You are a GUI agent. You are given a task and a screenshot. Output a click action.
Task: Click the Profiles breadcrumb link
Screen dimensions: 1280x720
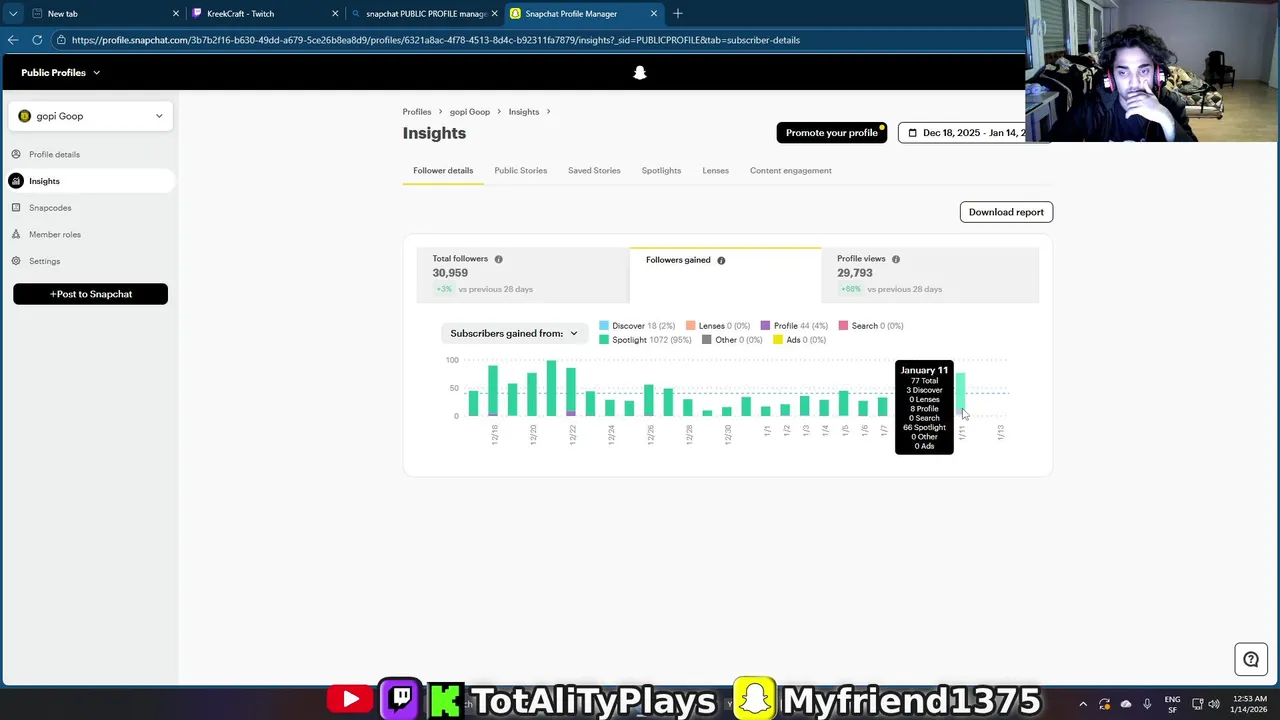417,112
